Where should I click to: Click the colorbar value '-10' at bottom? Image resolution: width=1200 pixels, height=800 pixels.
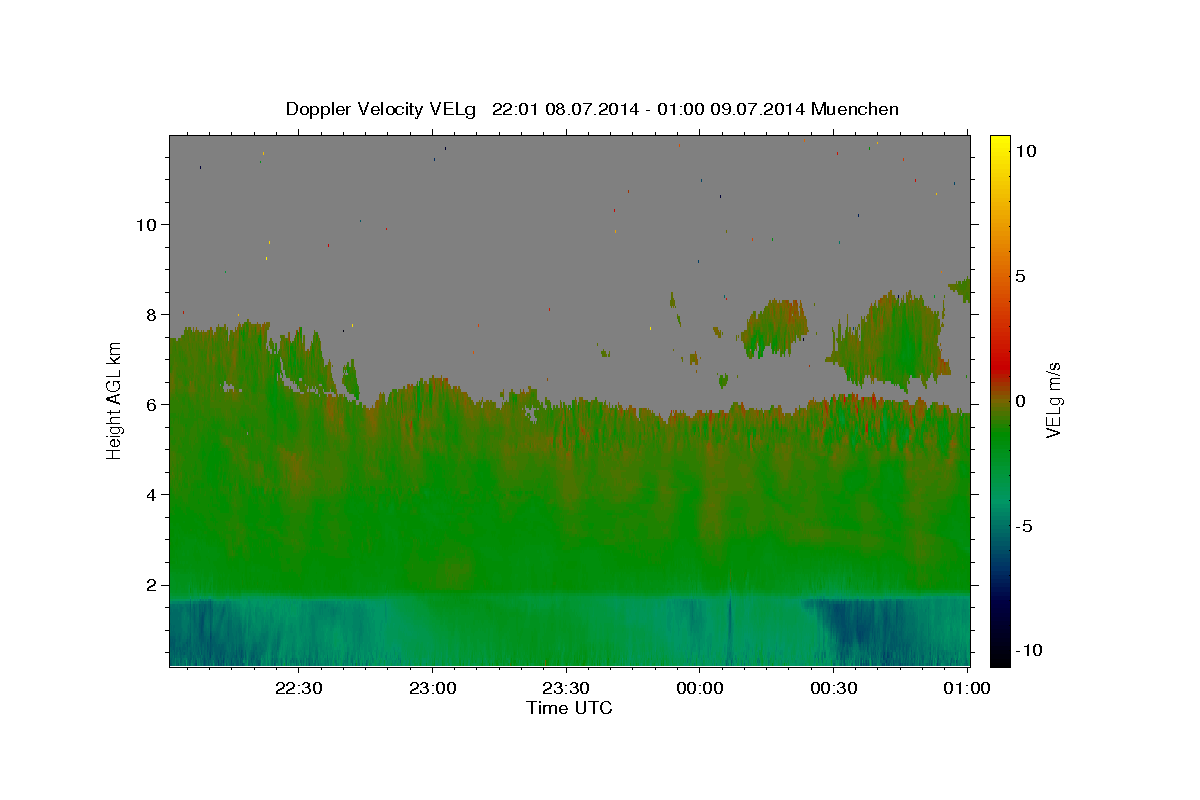[1028, 650]
